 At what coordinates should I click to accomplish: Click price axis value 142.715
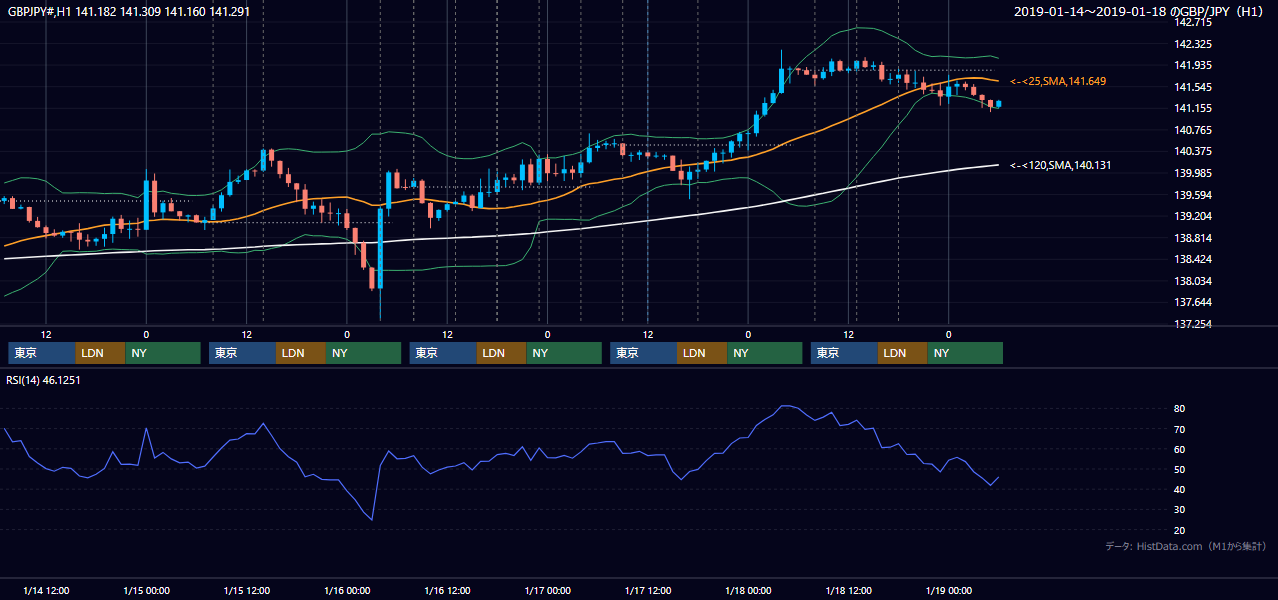tap(1194, 22)
